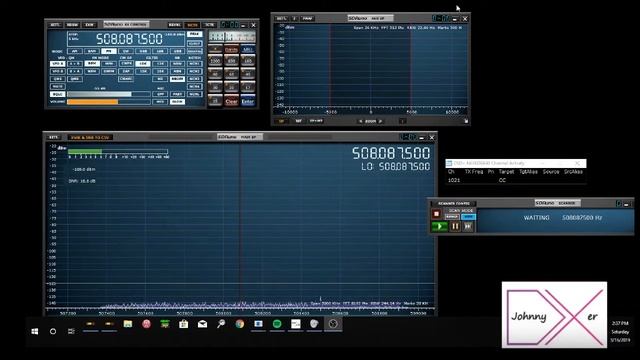Click the TX Freq column header in DSD+
The height and width of the screenshot is (360, 640).
(474, 172)
